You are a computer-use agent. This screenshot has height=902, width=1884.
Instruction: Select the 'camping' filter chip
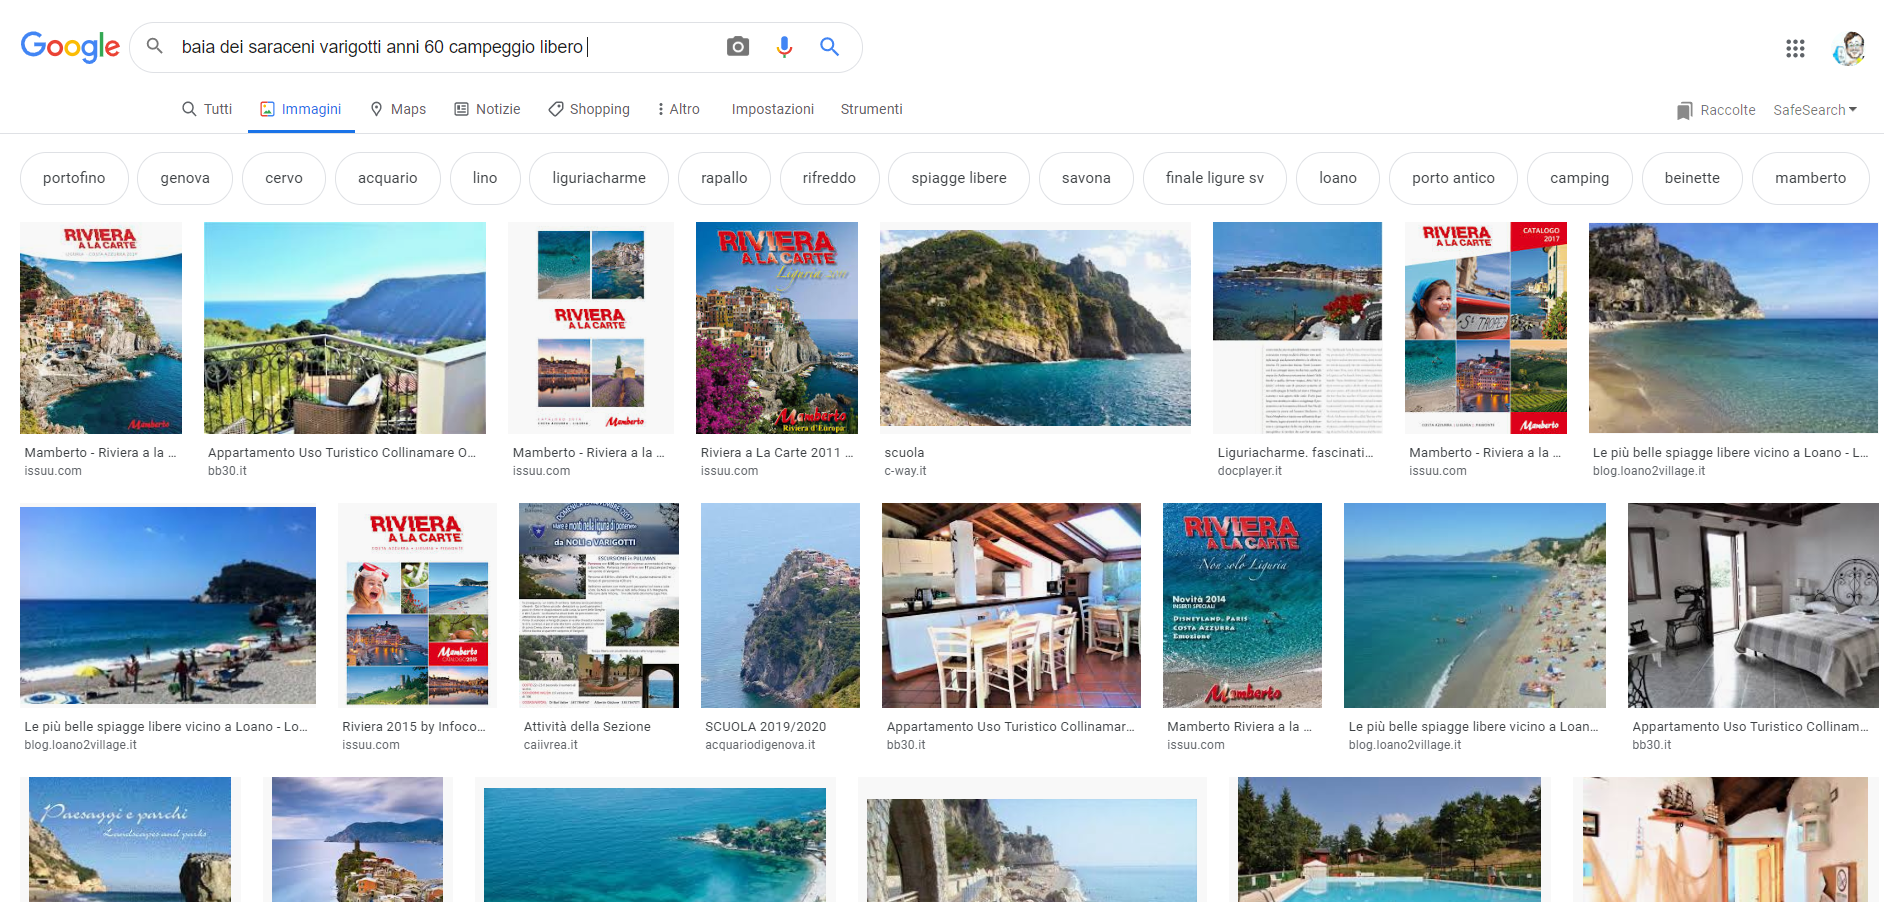tap(1579, 178)
